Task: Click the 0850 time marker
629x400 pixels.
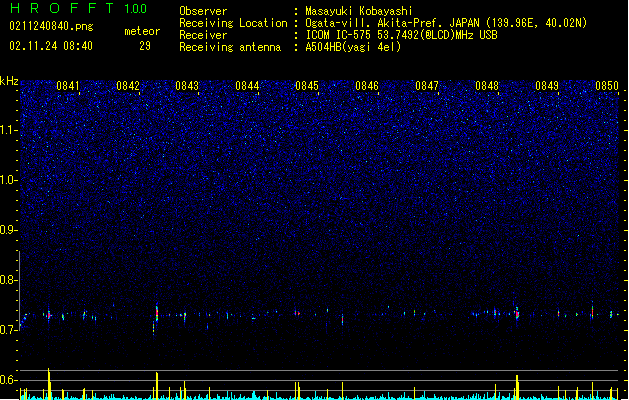Action: [x=607, y=86]
